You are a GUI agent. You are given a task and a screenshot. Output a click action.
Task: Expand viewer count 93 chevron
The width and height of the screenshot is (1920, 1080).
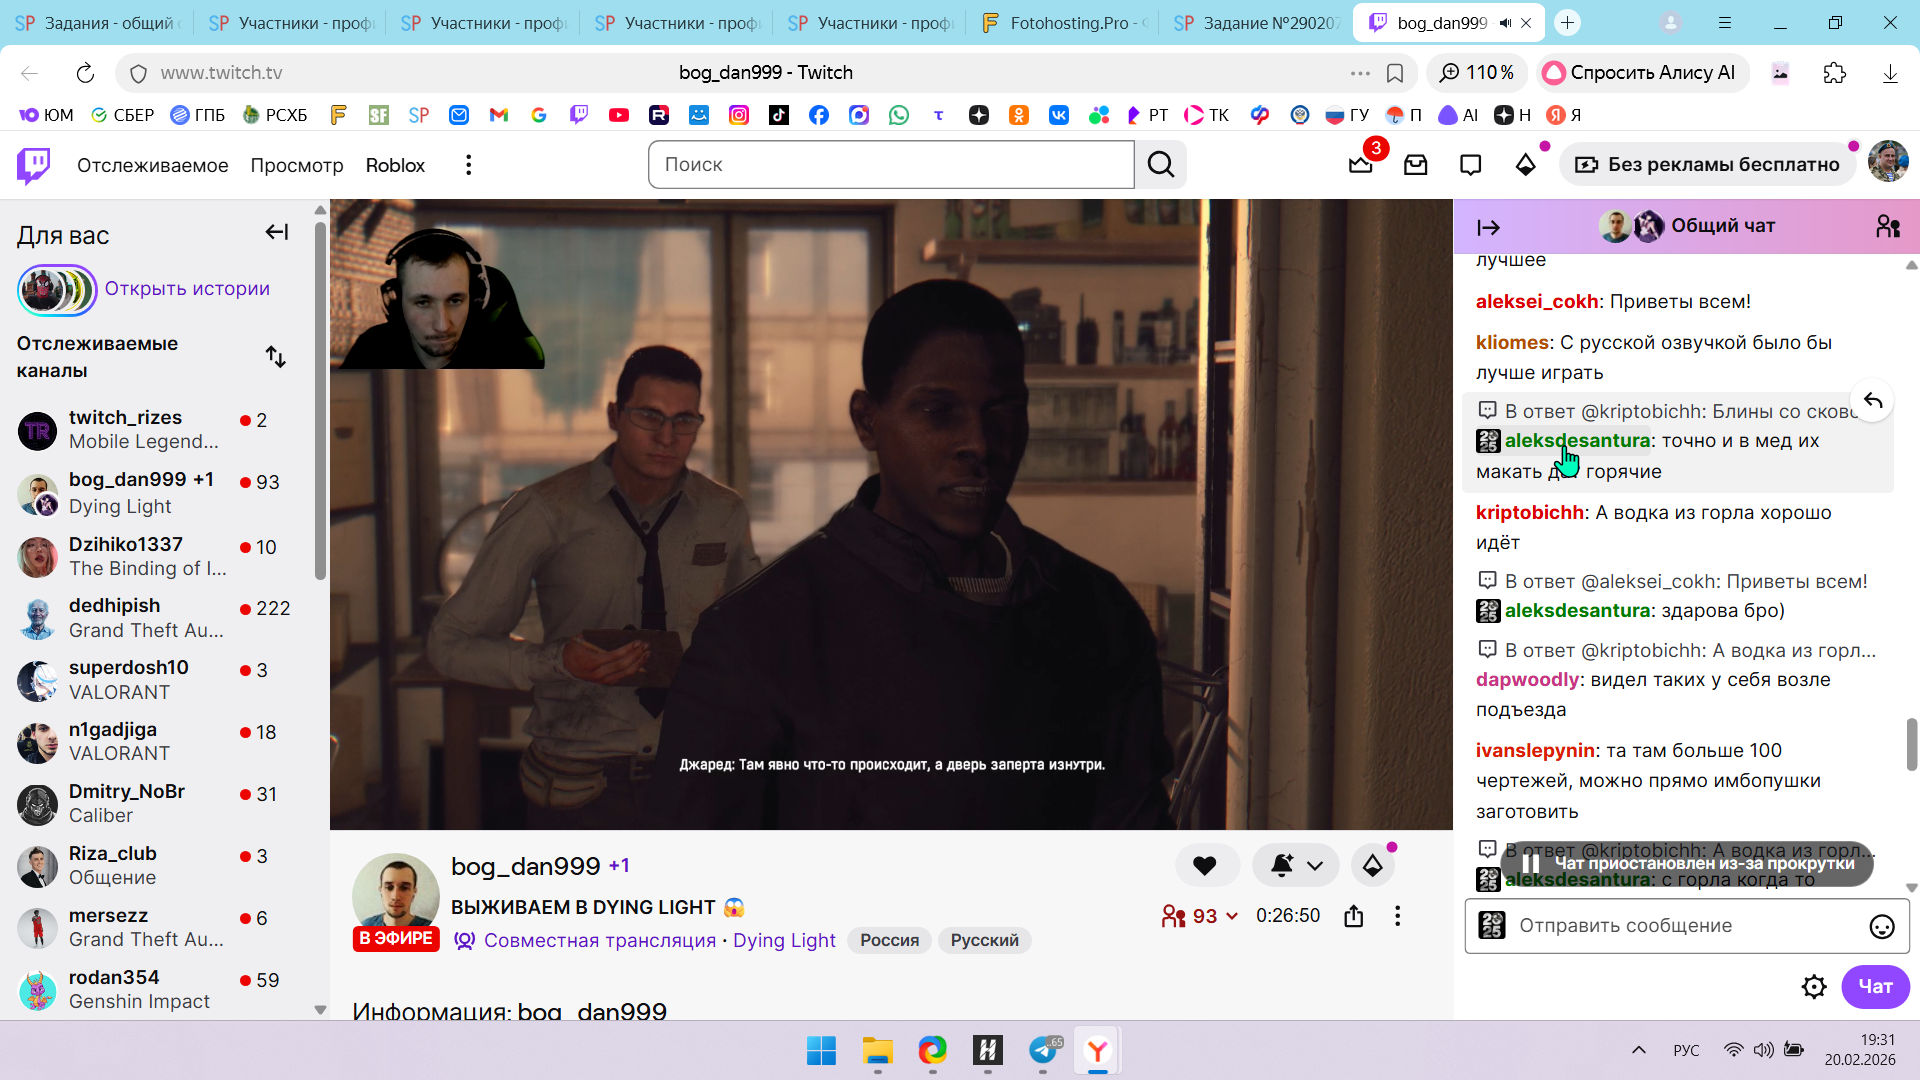[1232, 916]
